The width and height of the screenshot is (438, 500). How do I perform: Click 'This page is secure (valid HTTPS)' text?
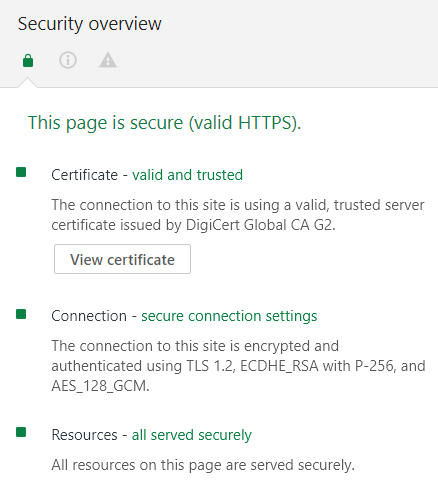tap(164, 123)
